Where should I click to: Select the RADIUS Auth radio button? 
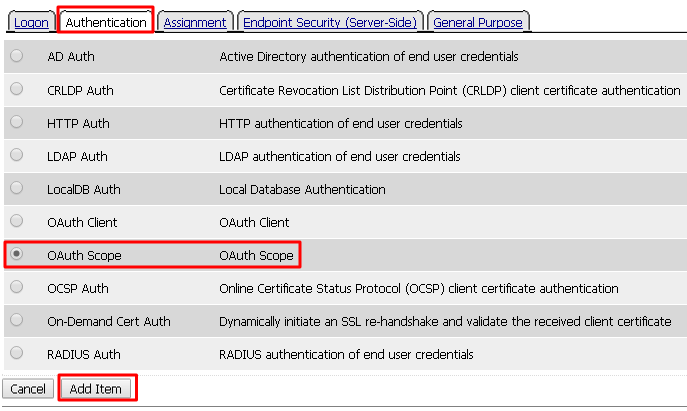(x=17, y=353)
